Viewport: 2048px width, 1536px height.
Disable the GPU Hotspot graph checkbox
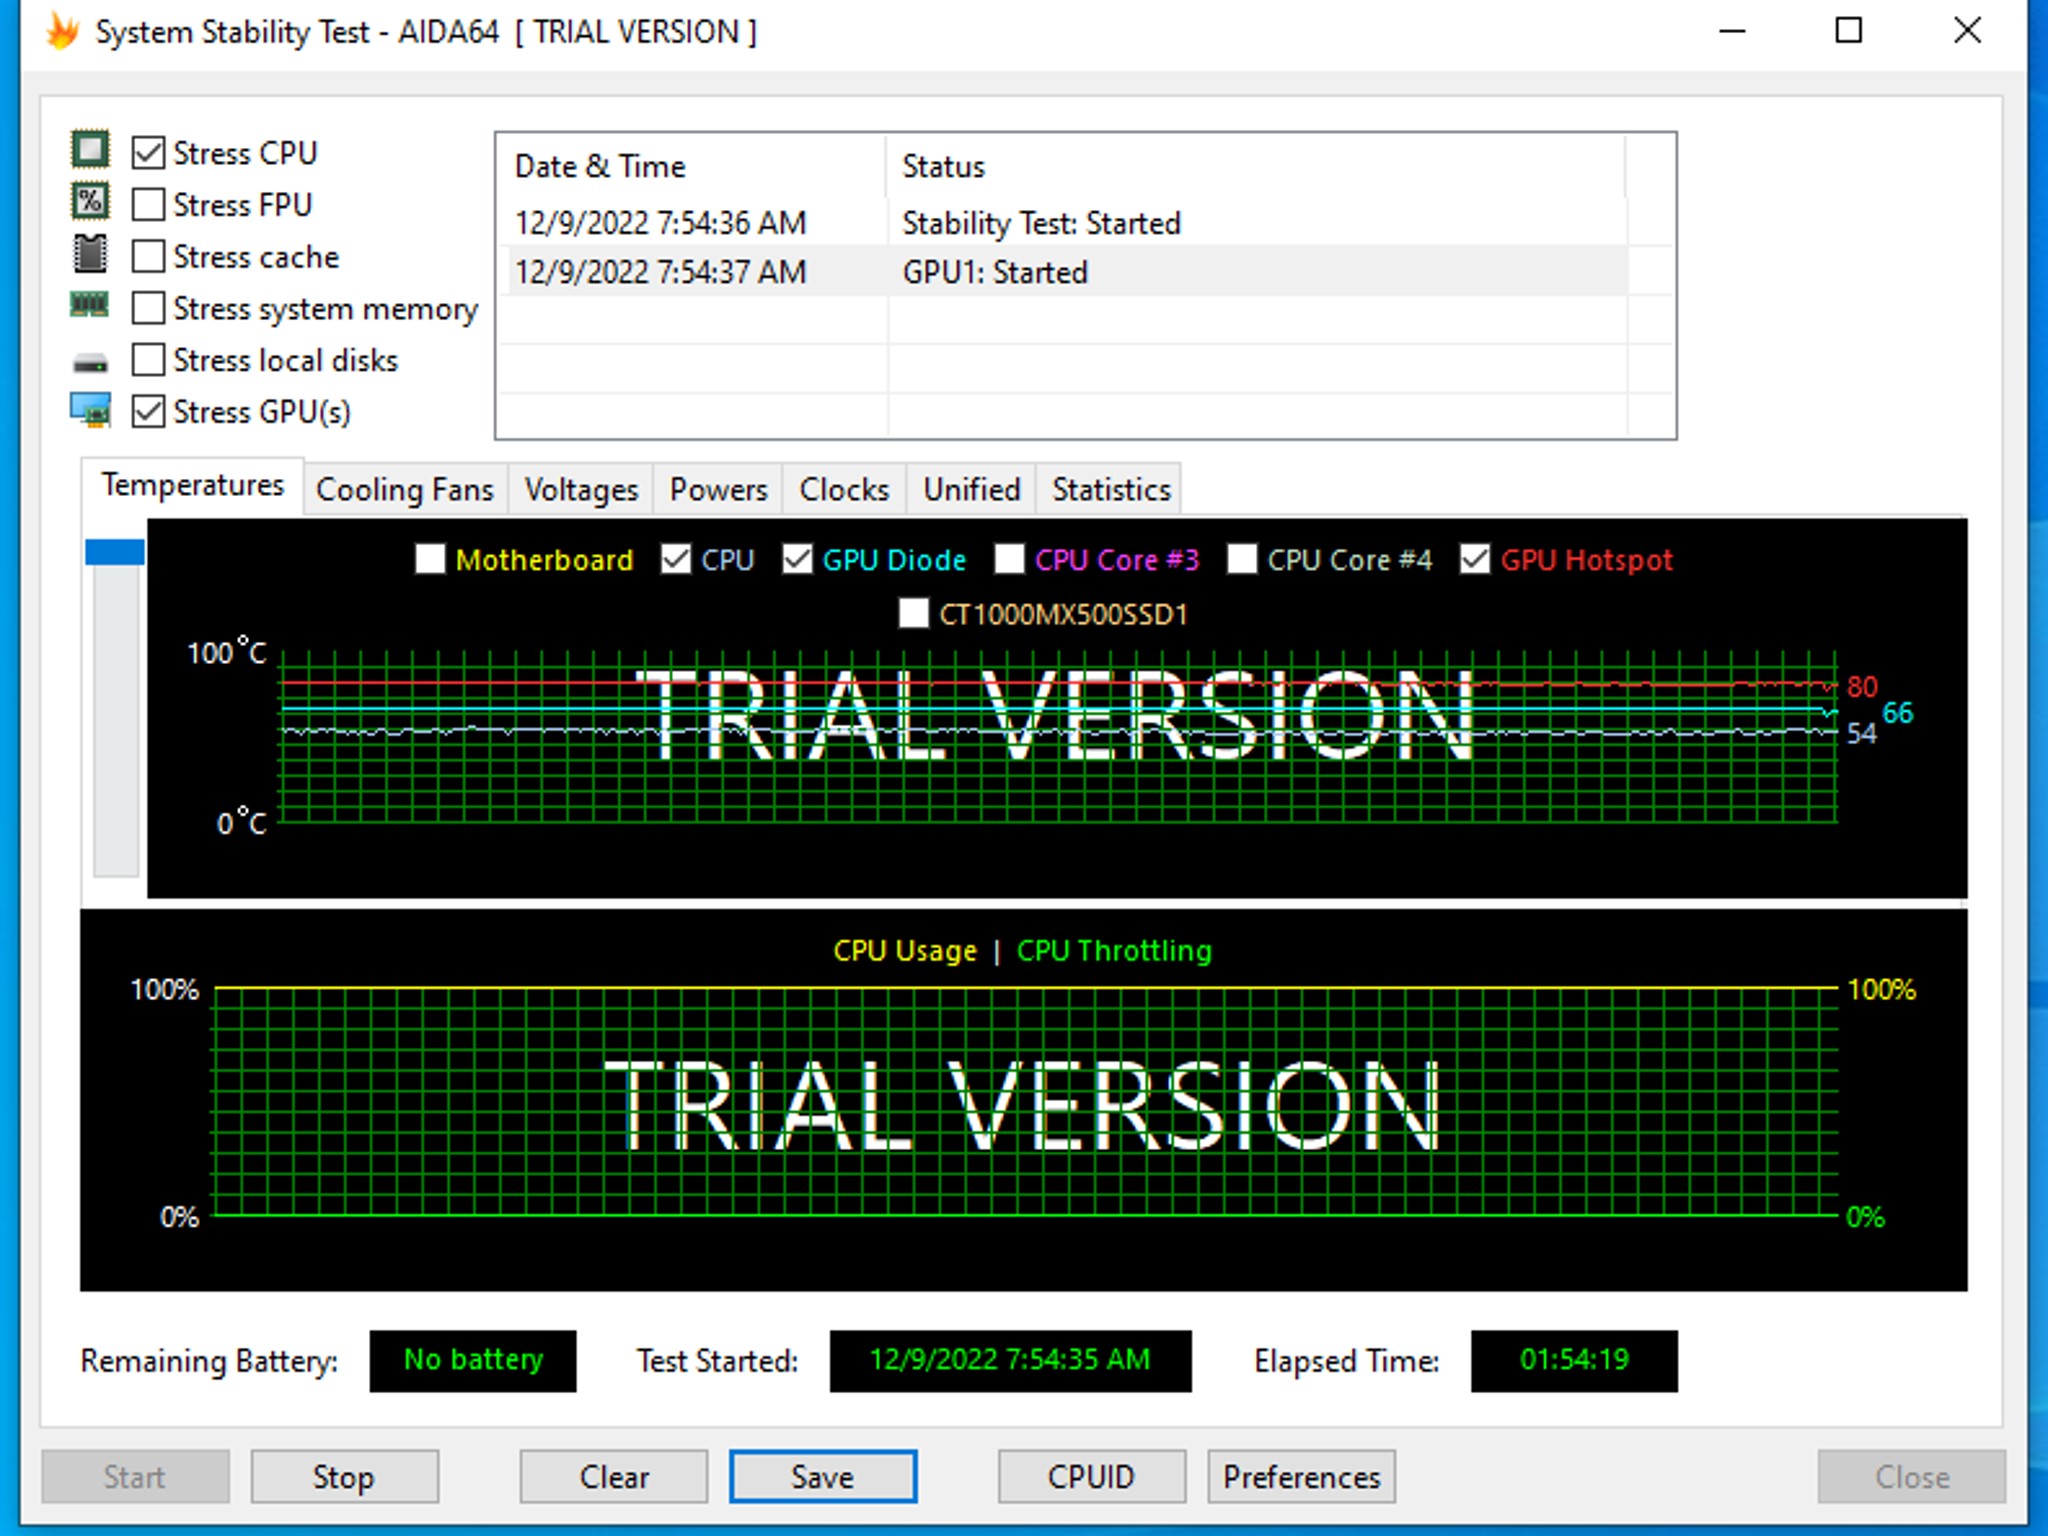(1474, 560)
